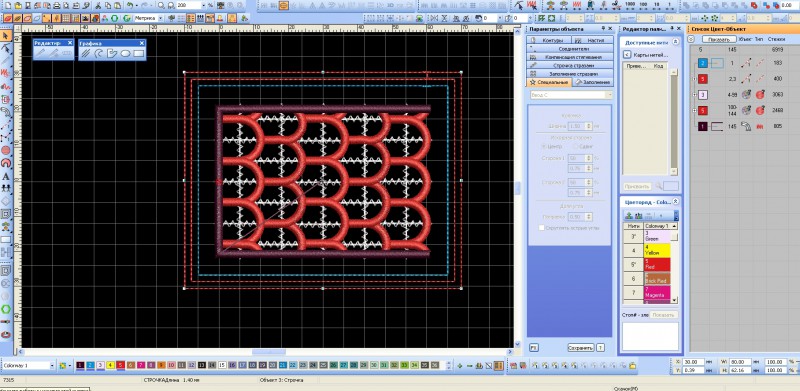800x391 pixels.
Task: Click the Print icon in top toolbar
Action: click(x=57, y=6)
